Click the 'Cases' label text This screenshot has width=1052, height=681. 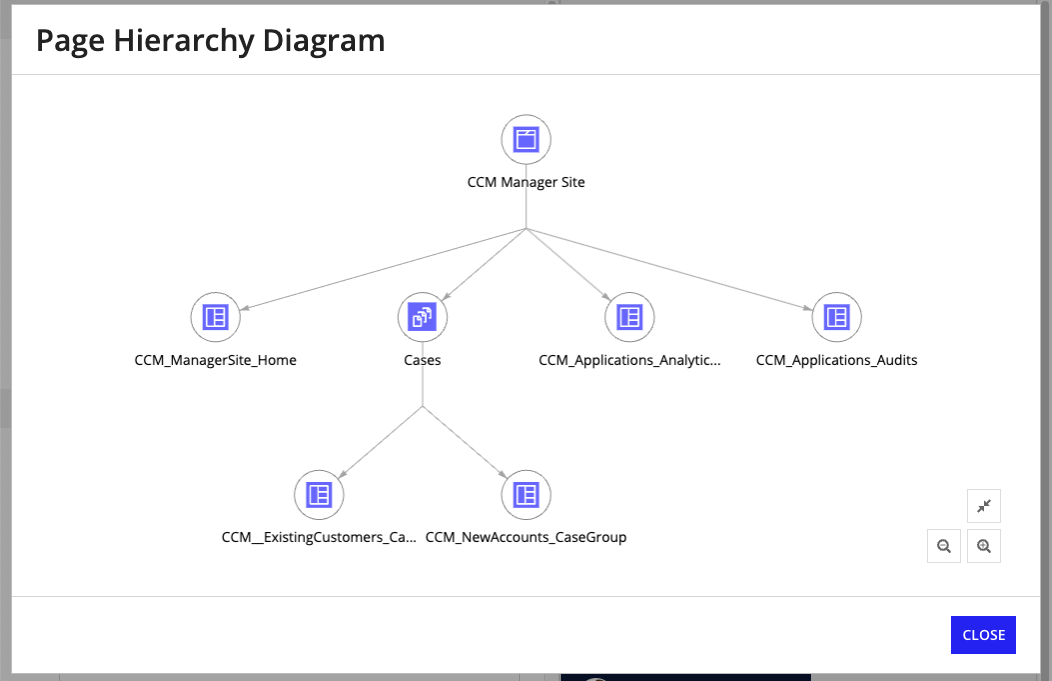tap(423, 360)
